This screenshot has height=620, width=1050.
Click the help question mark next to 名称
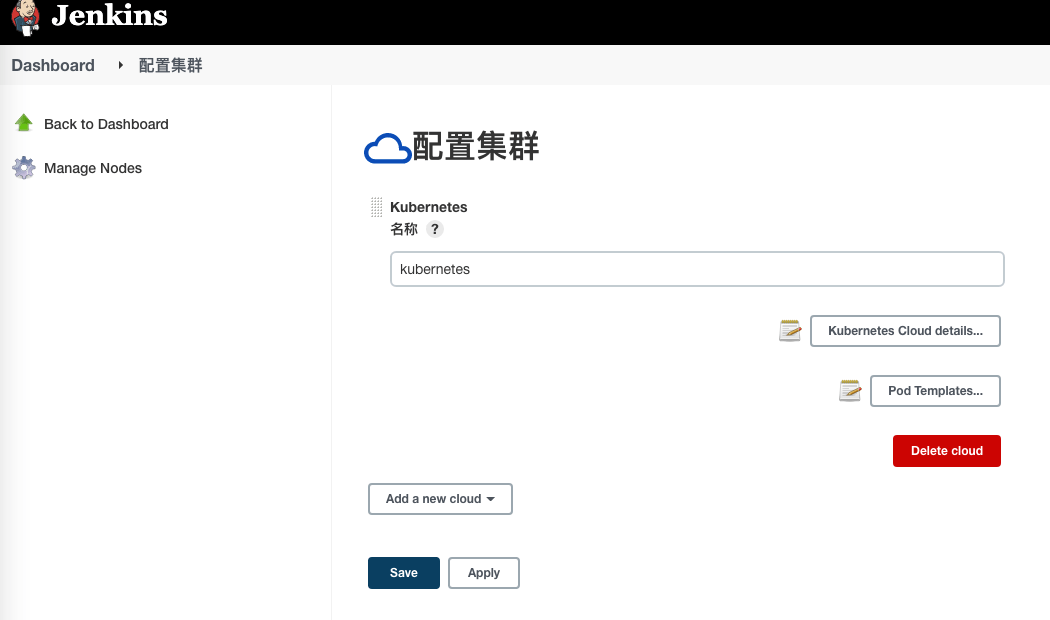(434, 229)
